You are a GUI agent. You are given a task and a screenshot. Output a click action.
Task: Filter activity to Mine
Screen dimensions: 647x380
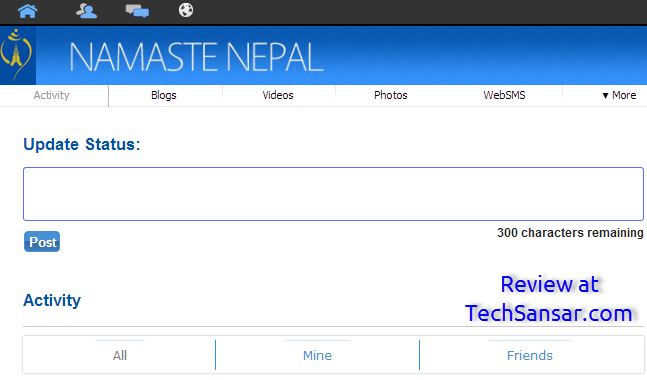317,355
